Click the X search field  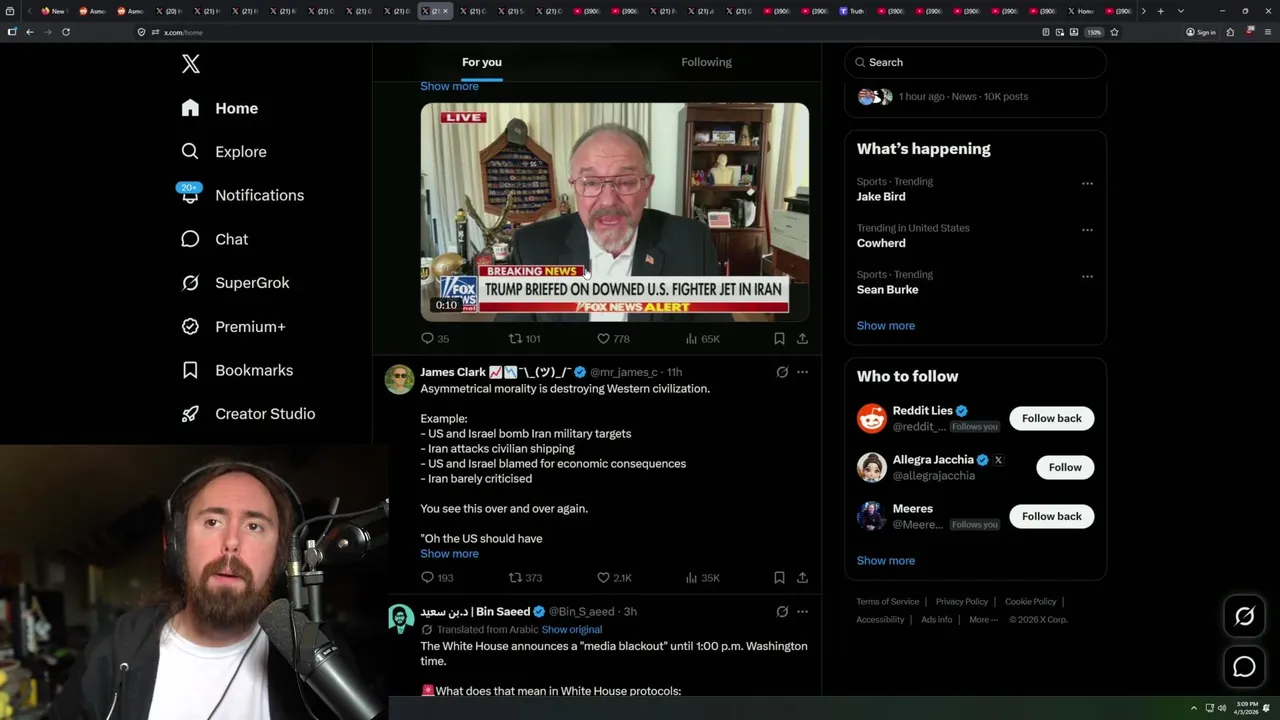click(x=975, y=62)
